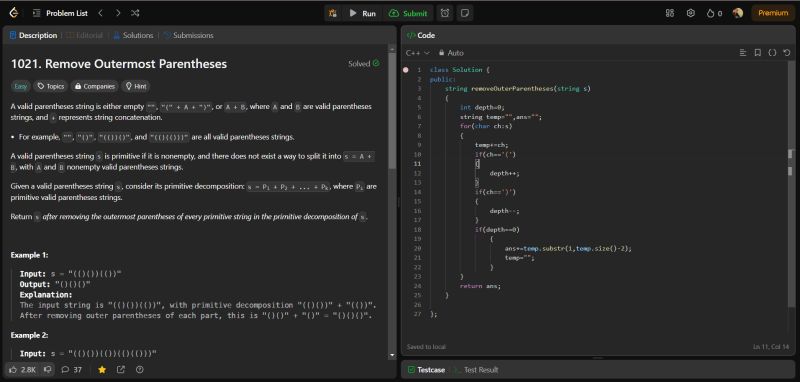Click the description panel scrollbar thumb

pyautogui.click(x=392, y=111)
